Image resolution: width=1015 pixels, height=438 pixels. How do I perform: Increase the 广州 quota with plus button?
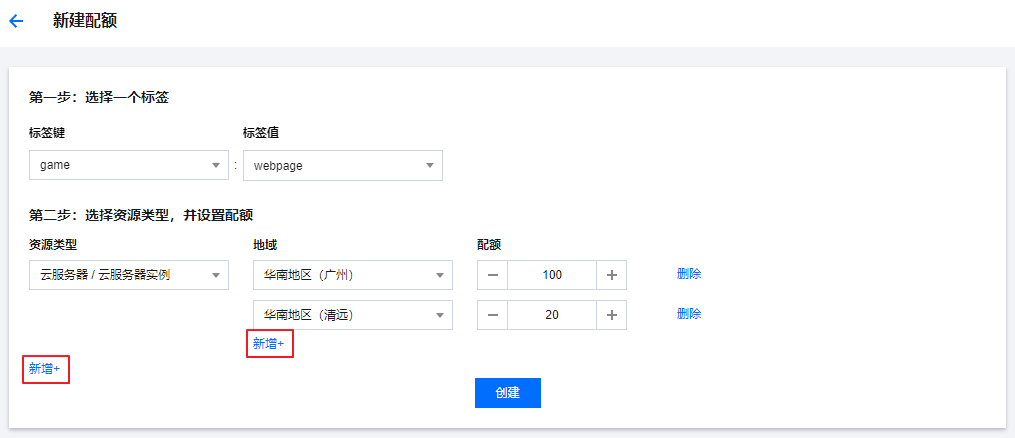point(611,275)
